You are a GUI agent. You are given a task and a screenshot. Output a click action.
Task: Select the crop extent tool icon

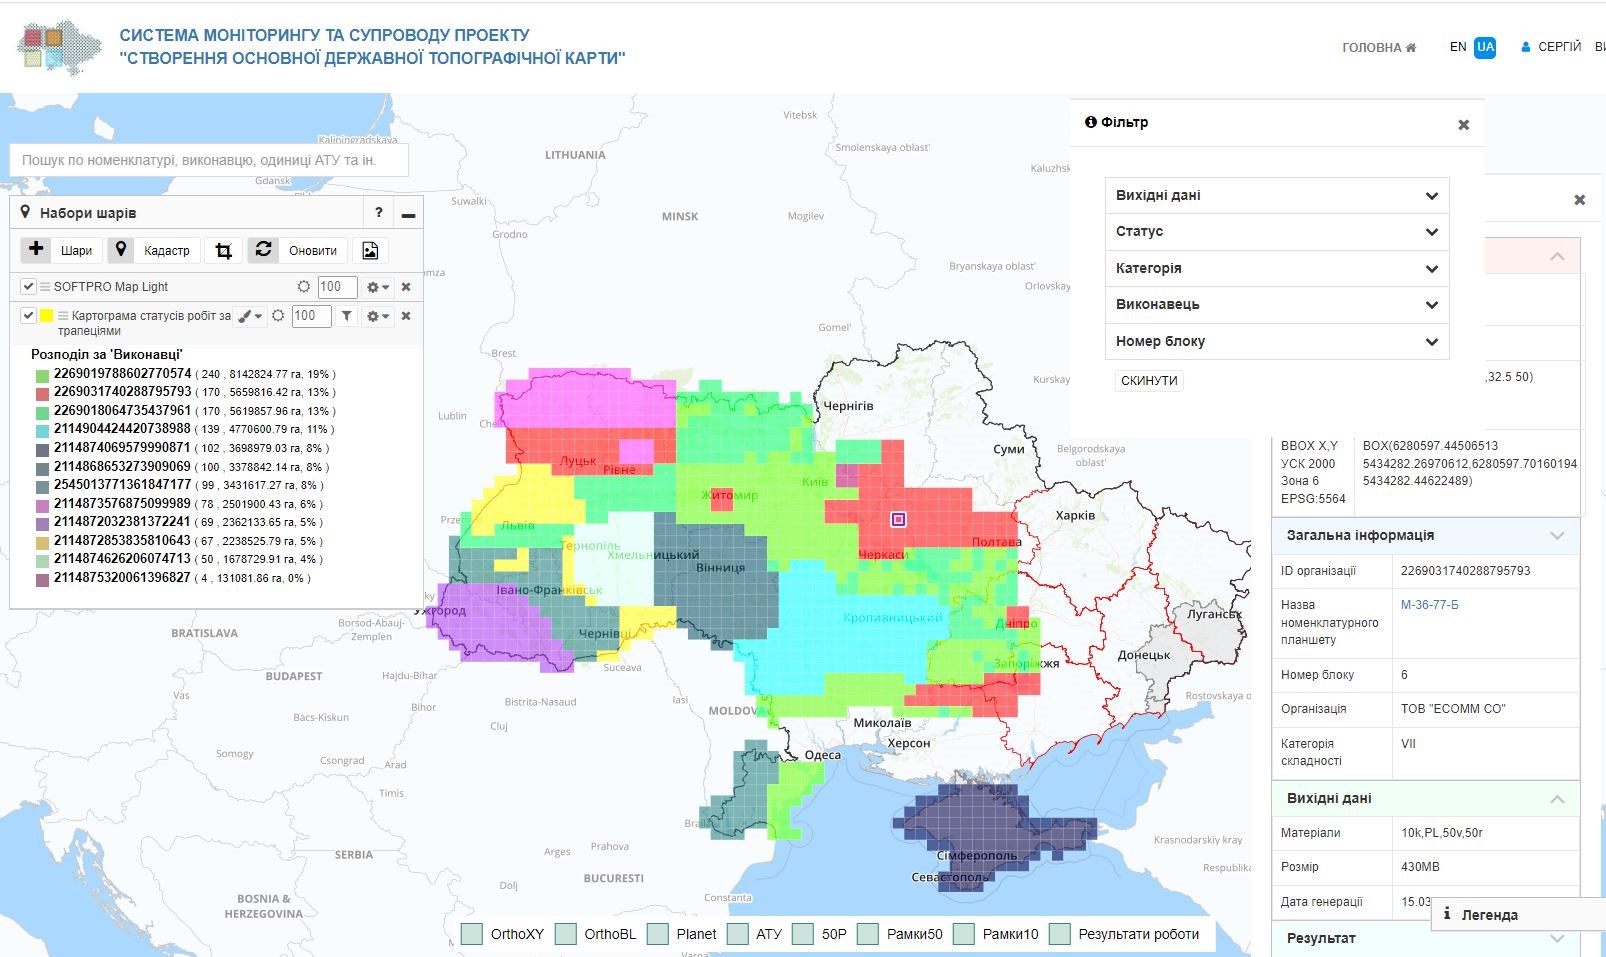click(x=224, y=250)
